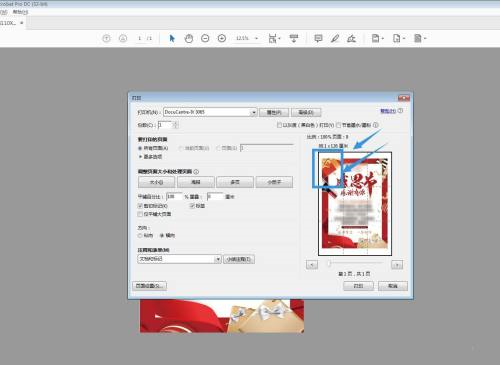
Task: Toggle the labels checkbox
Action: [192, 206]
